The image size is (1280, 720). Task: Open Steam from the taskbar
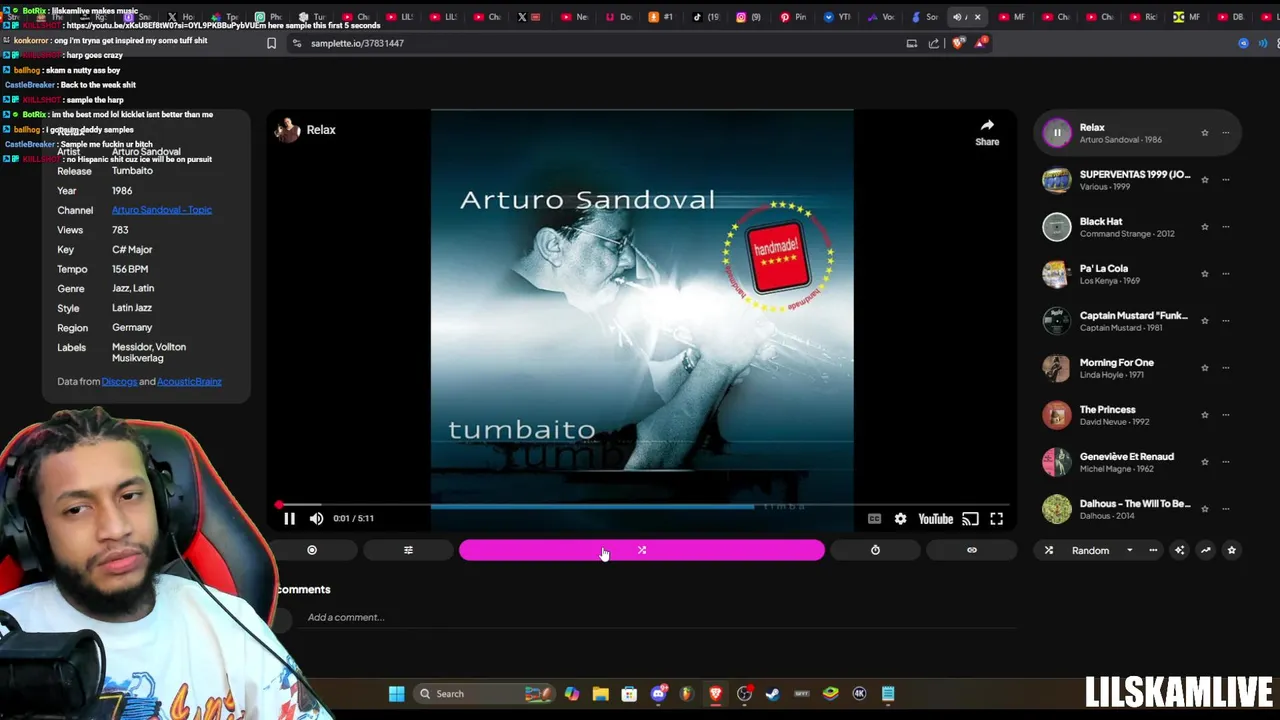point(773,694)
